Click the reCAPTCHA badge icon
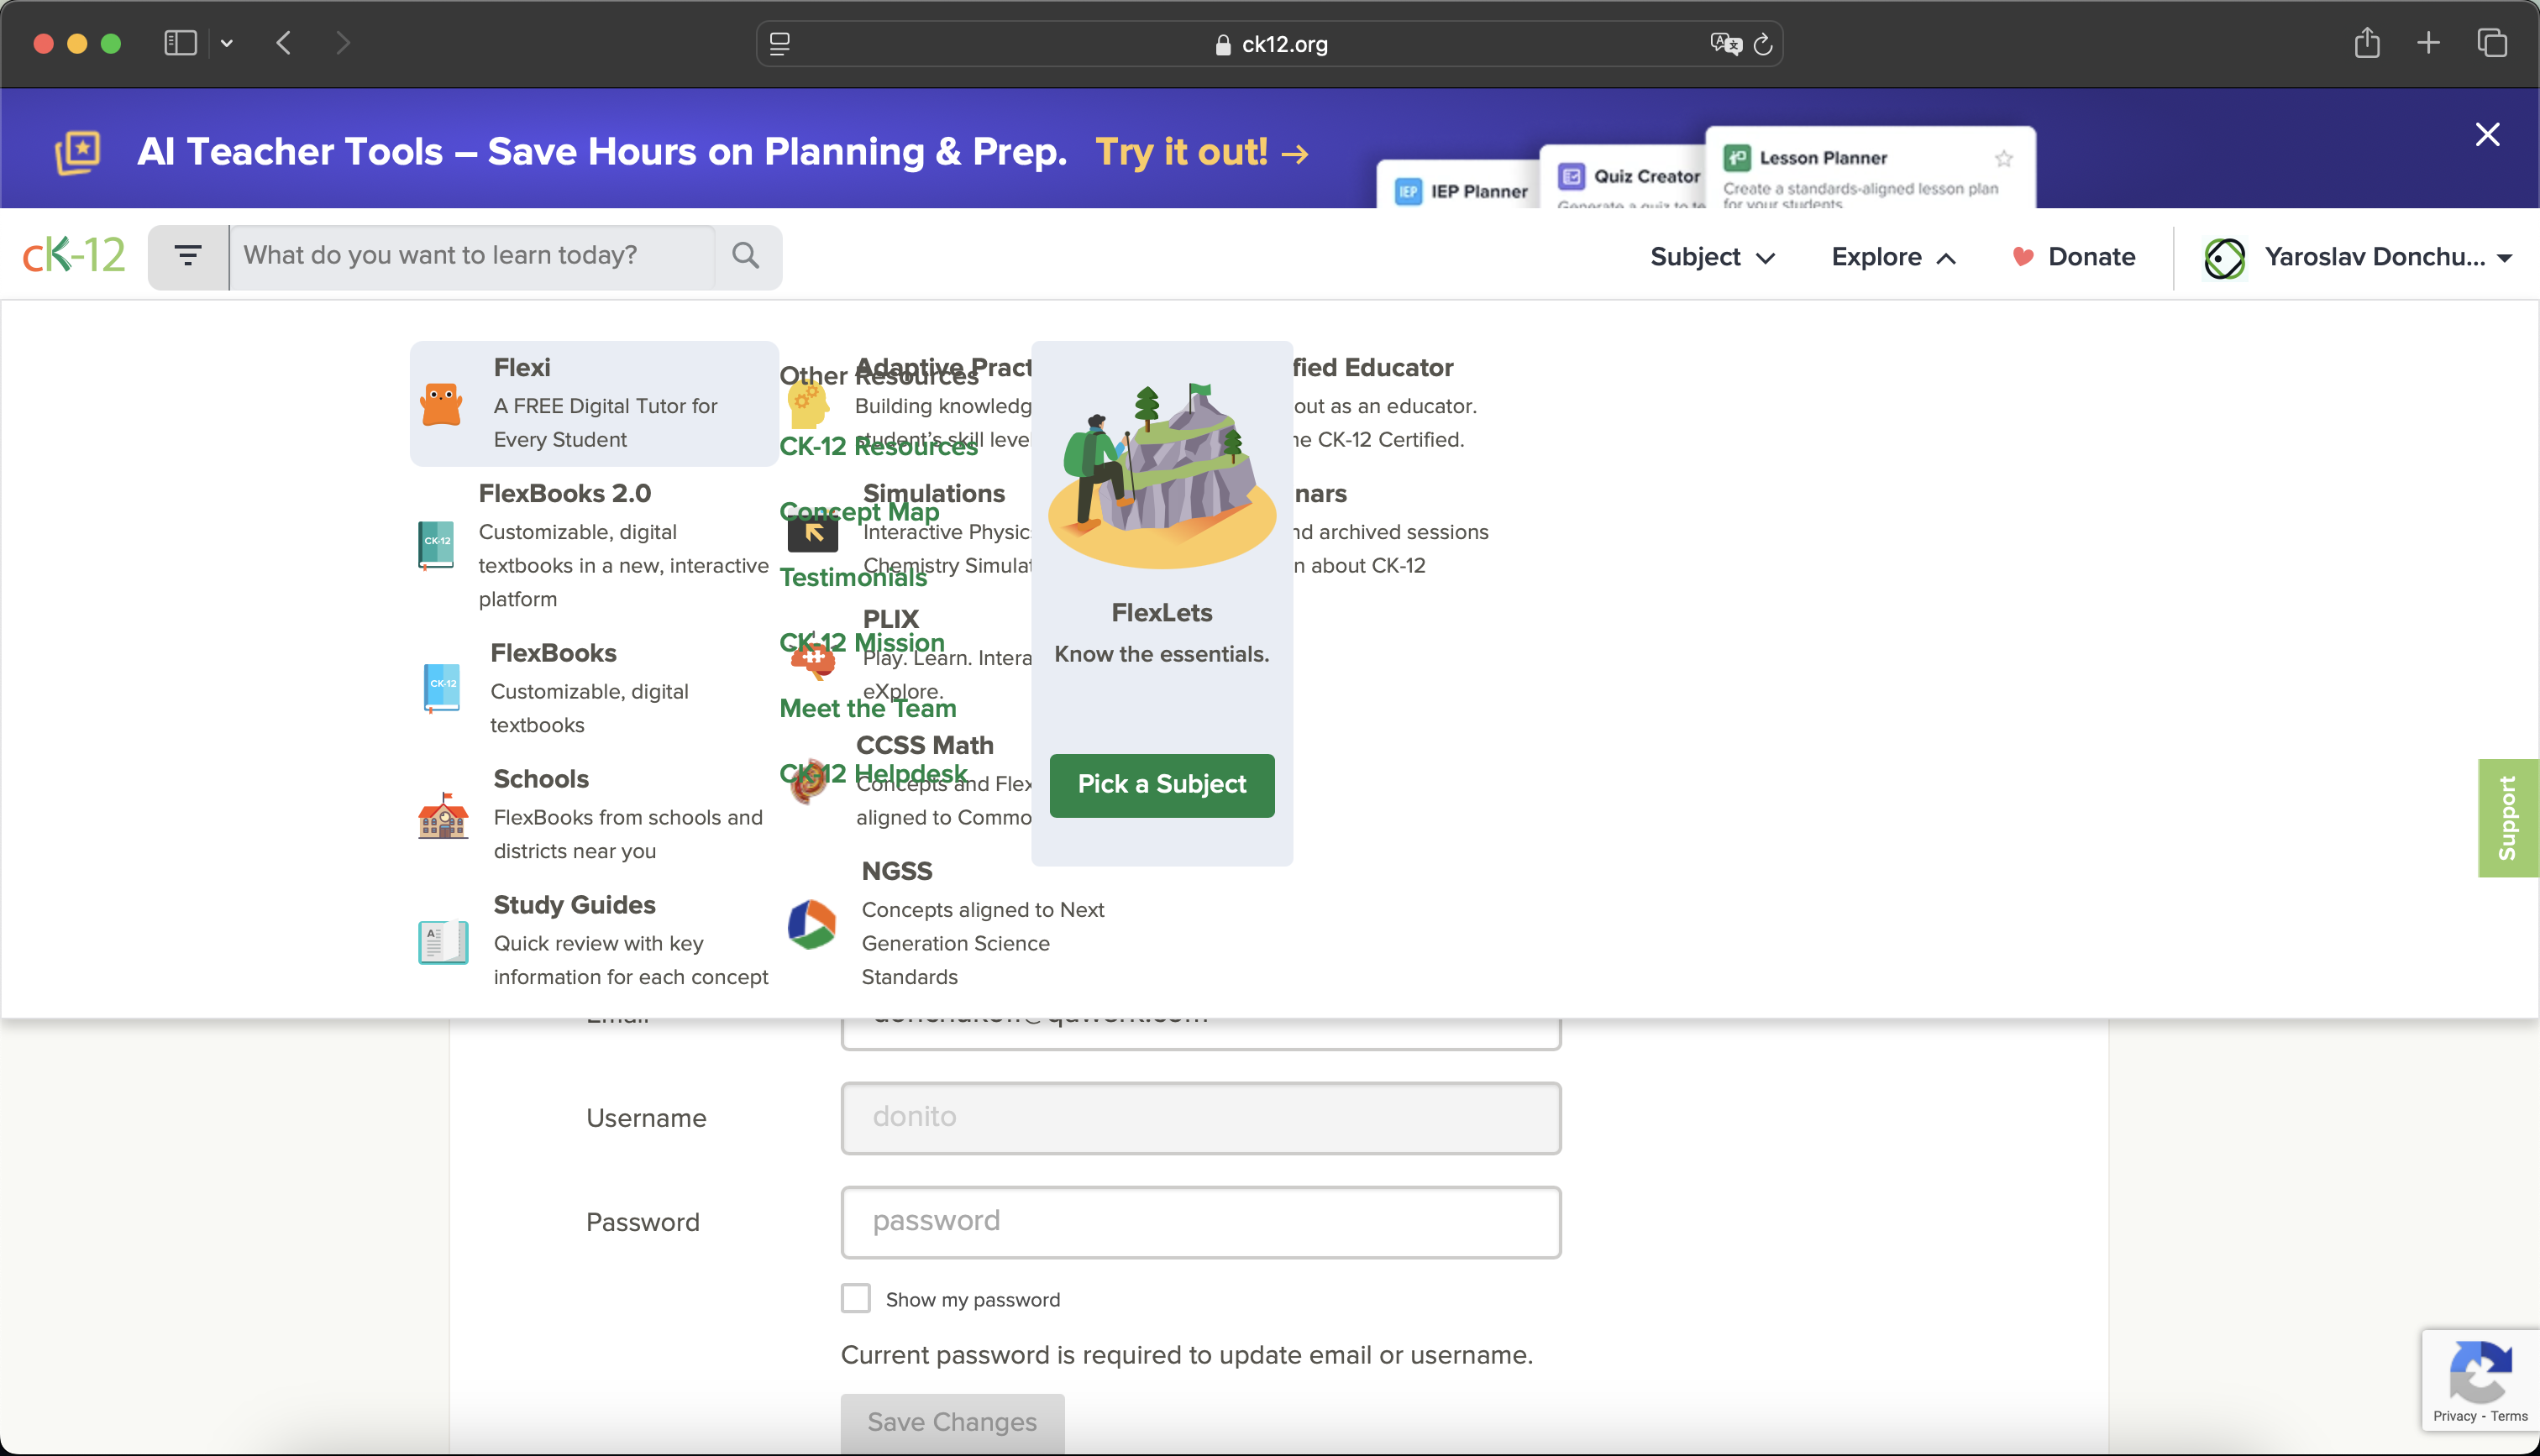Image resolution: width=2540 pixels, height=1456 pixels. coord(2480,1372)
